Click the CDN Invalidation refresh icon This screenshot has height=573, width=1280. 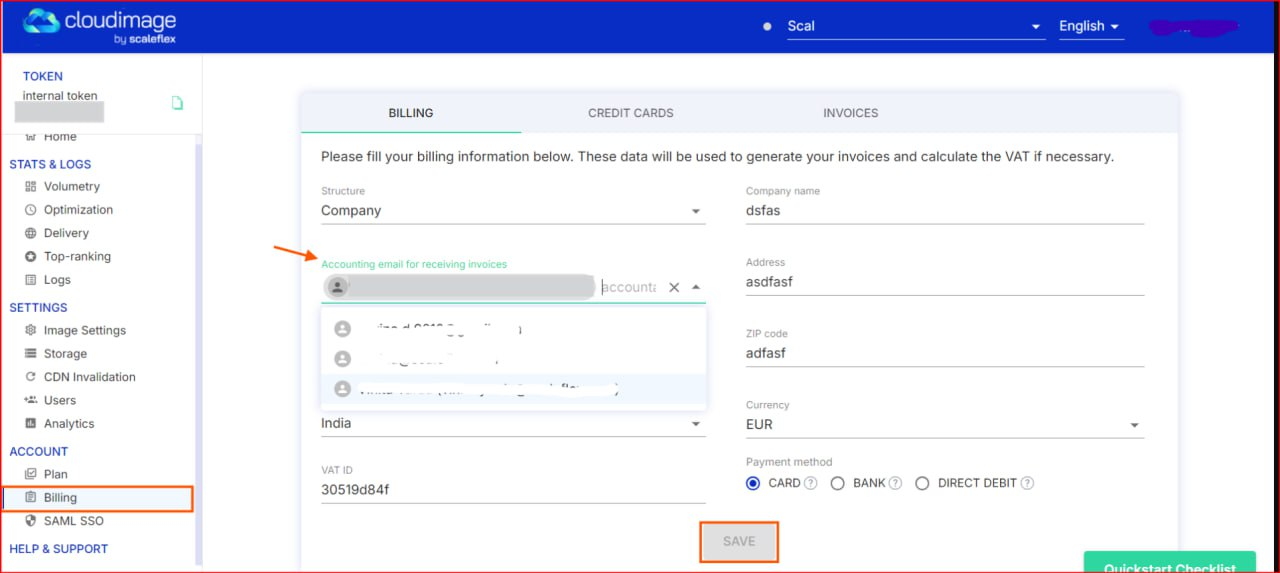tap(30, 377)
